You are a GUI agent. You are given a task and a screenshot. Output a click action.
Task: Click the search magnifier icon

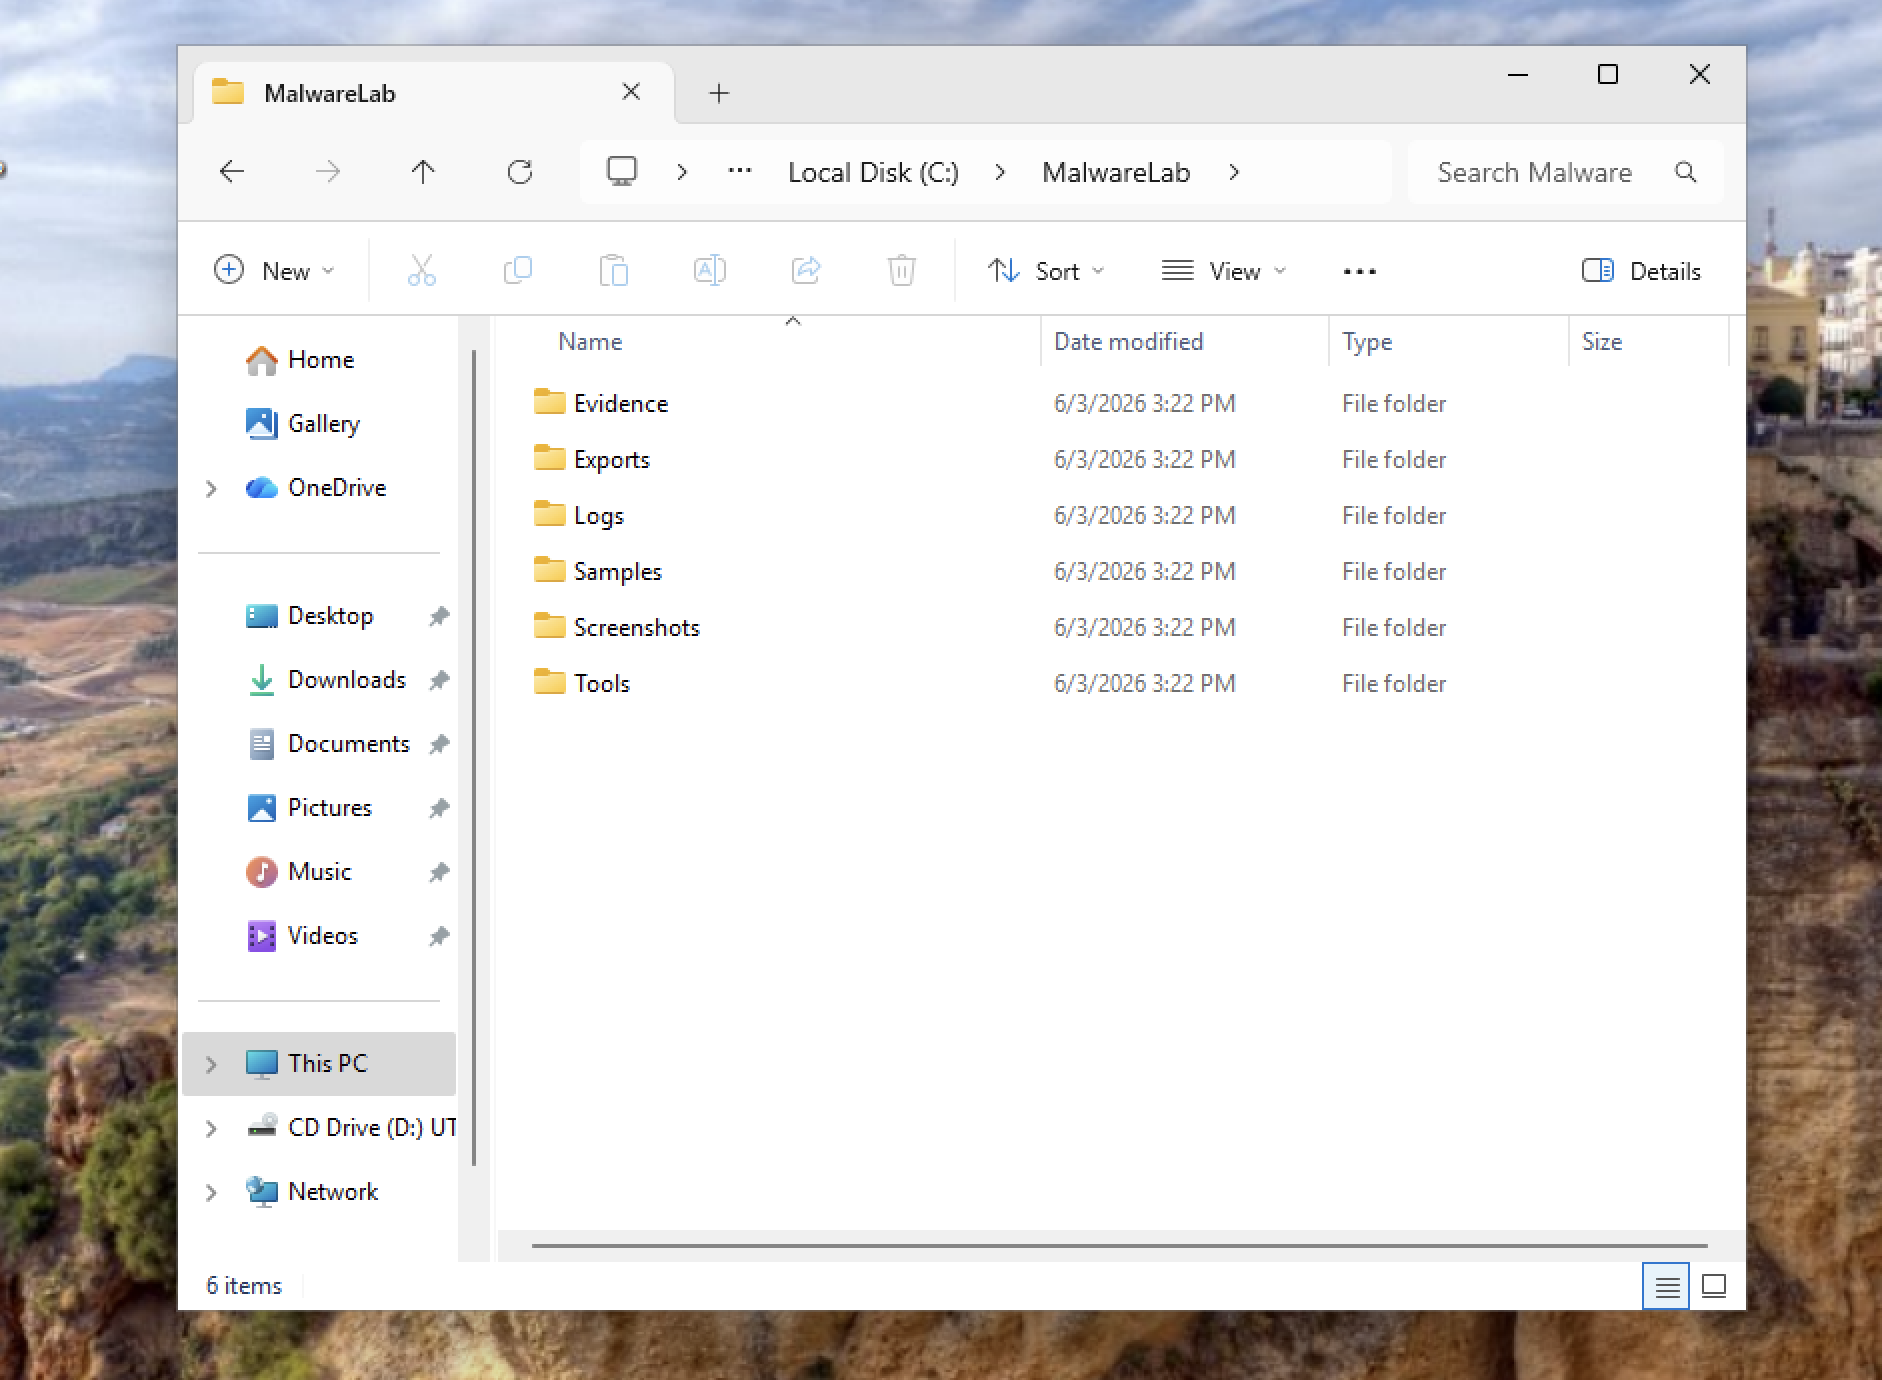coord(1686,172)
